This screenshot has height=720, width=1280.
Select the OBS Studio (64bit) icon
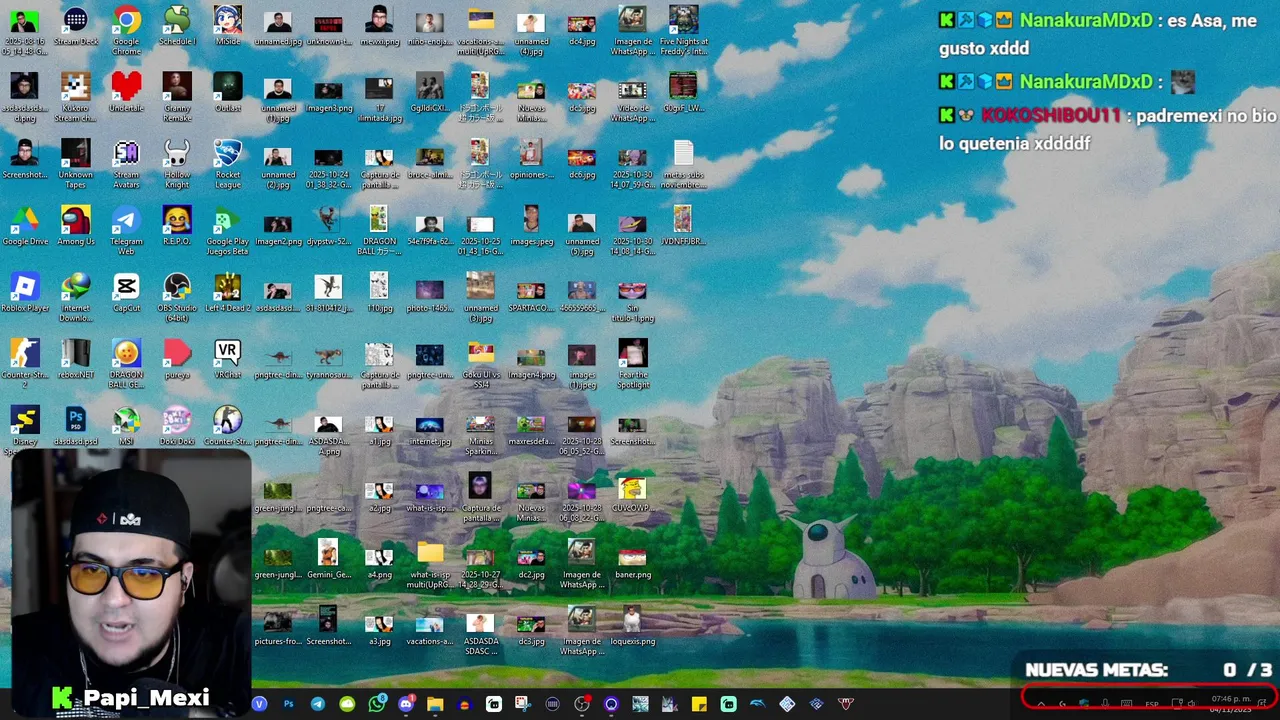(x=177, y=297)
